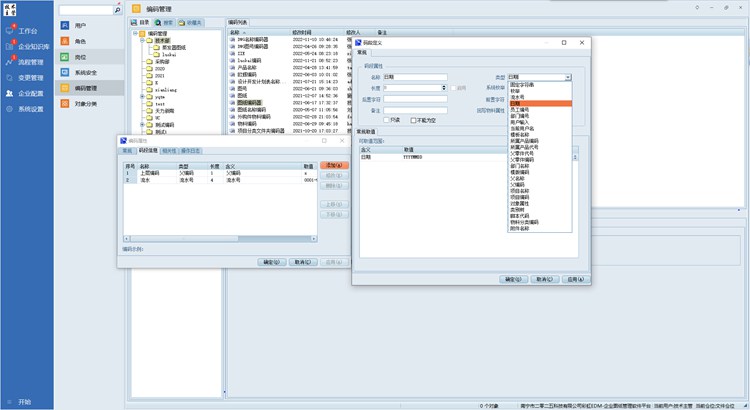
Task: Open 工作台 in the left sidebar
Action: 27,31
